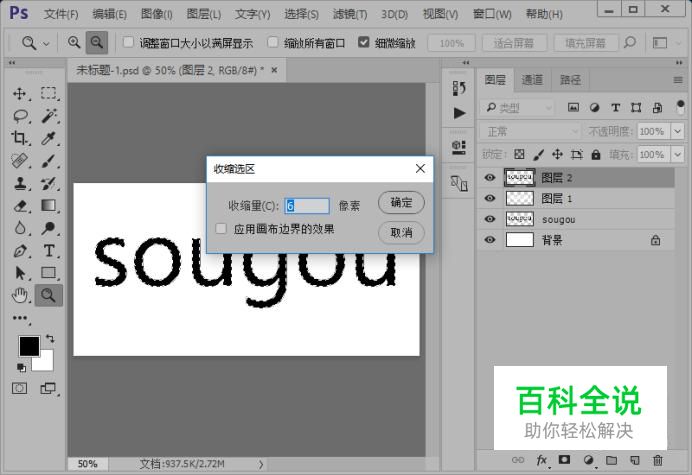Choose Zoom Out in the options bar

[97, 42]
